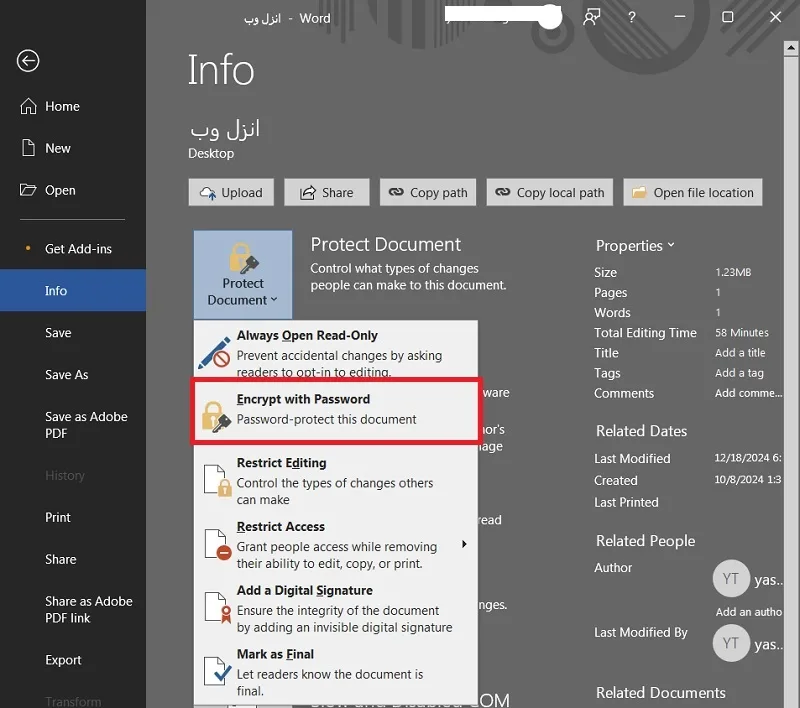Click the New document icon

pos(29,148)
